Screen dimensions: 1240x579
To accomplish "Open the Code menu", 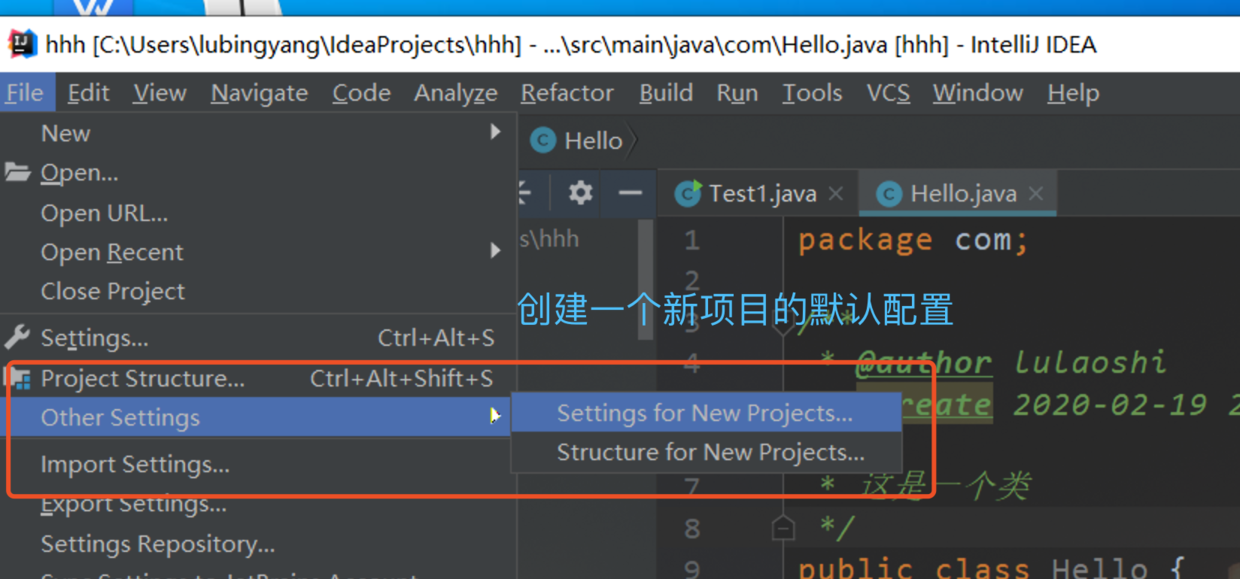I will [x=361, y=93].
